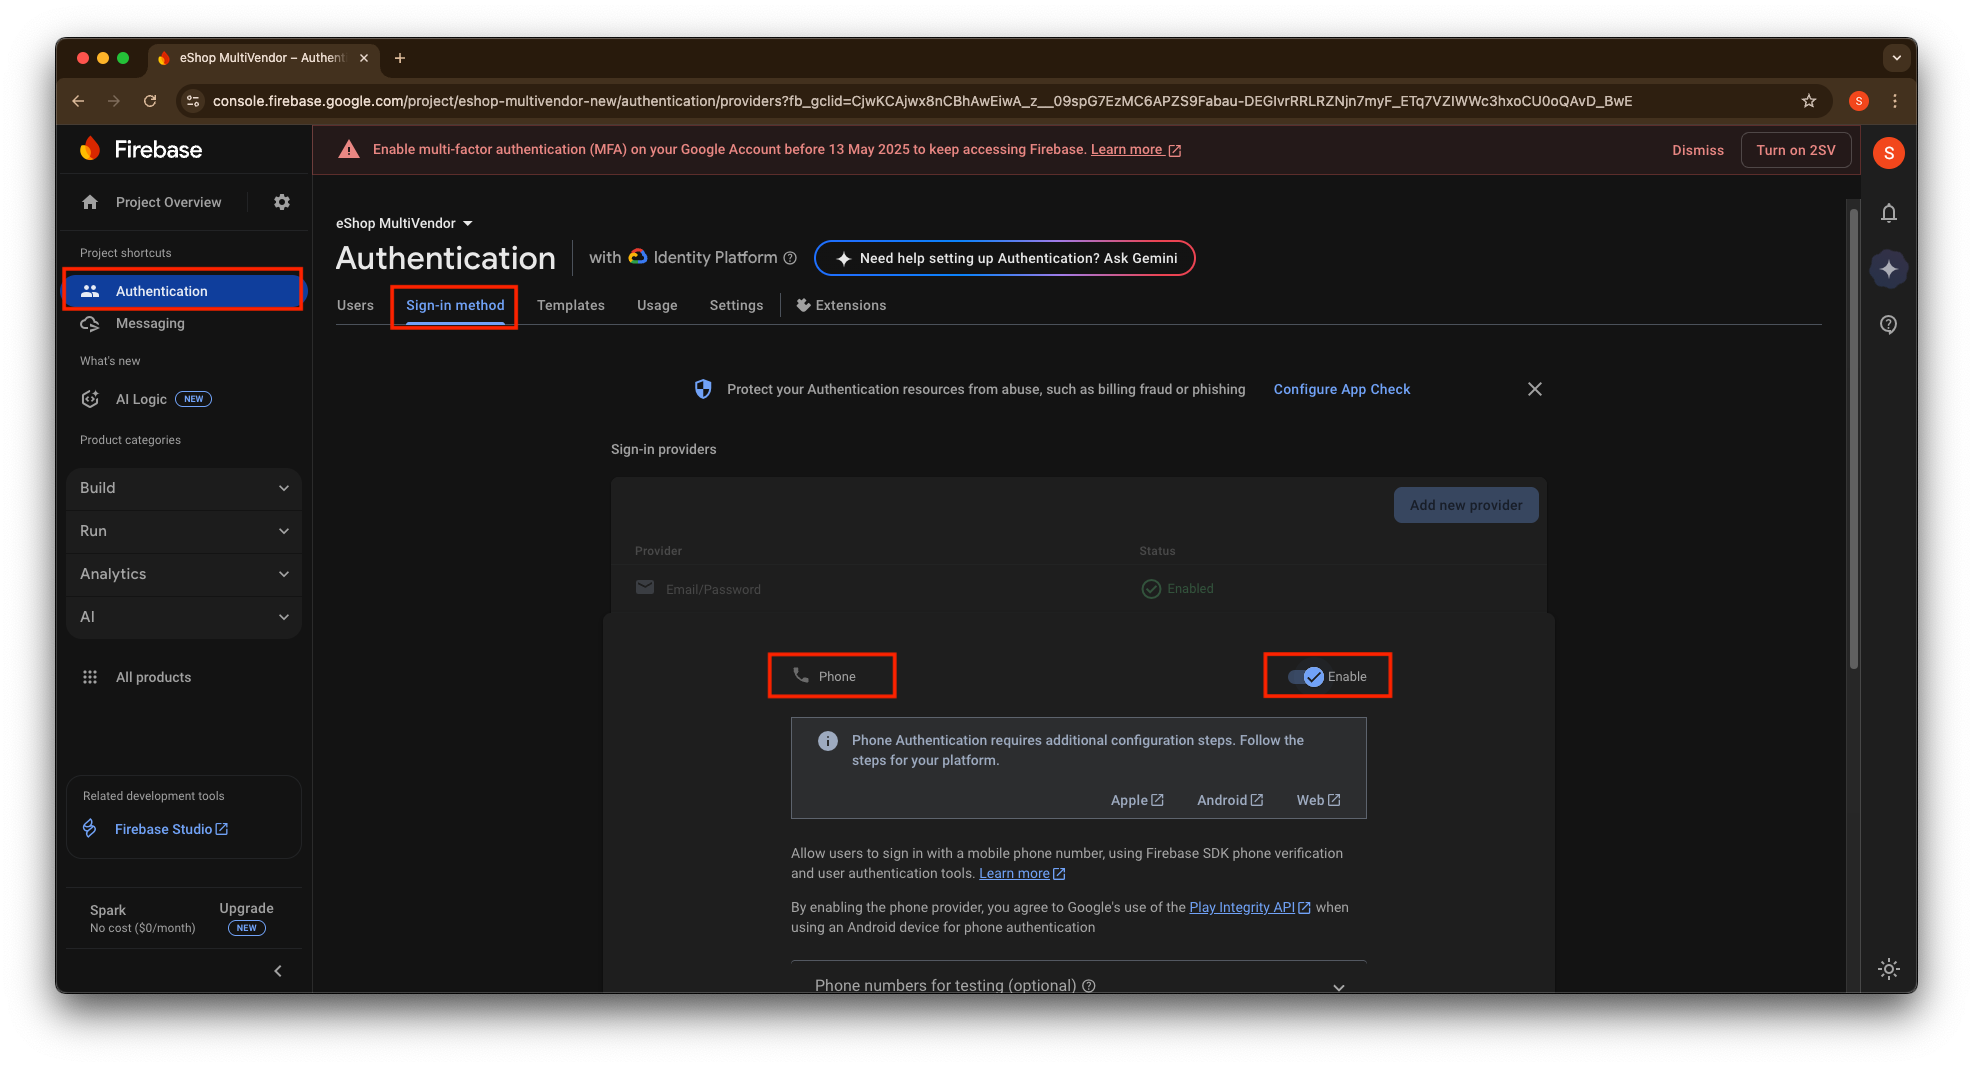The image size is (1973, 1067).
Task: Open project settings gear icon
Action: [282, 202]
